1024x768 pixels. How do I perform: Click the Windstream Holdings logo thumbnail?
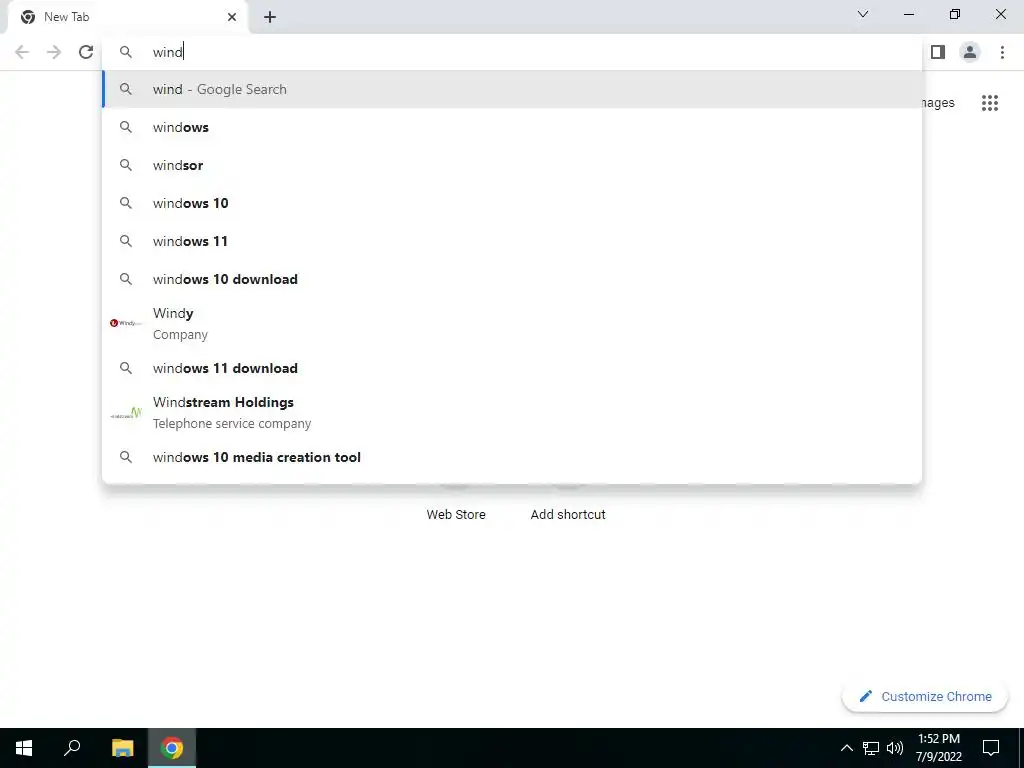tap(125, 413)
